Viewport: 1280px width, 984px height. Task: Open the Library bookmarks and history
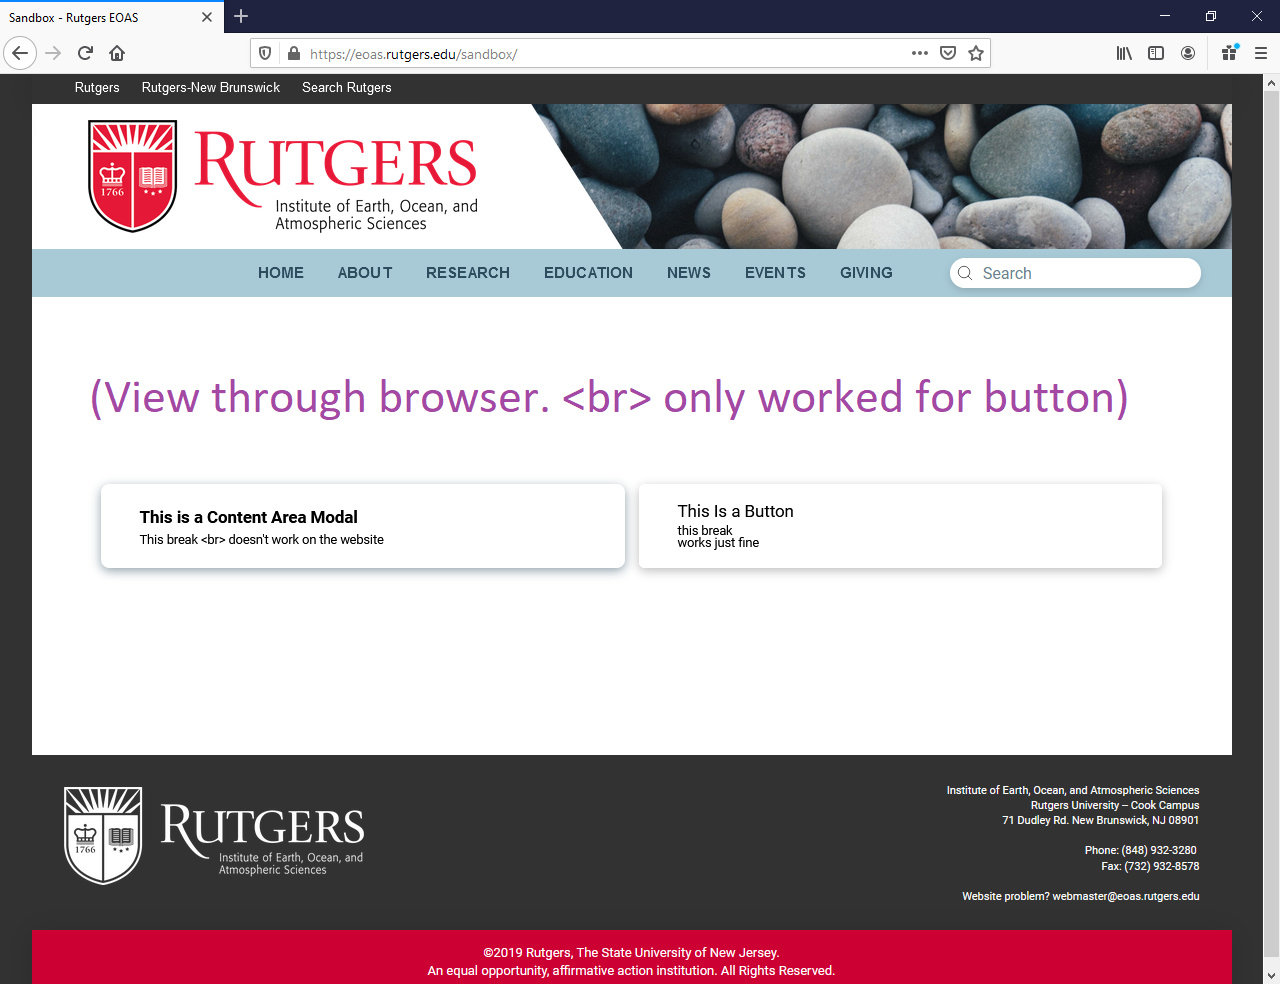pyautogui.click(x=1125, y=53)
